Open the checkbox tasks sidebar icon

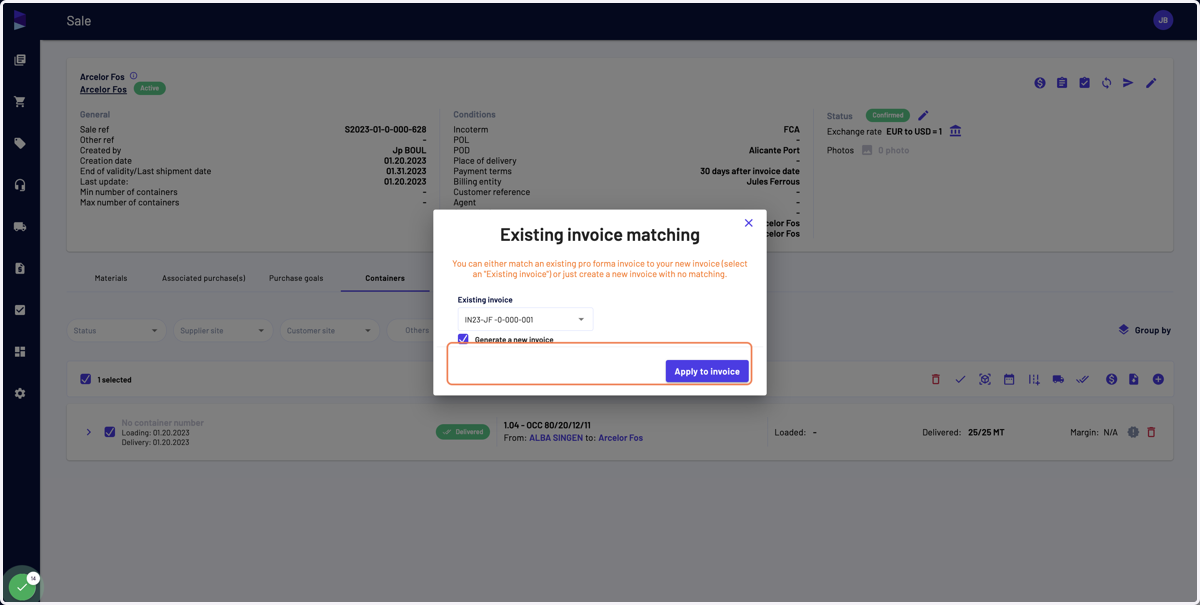click(20, 310)
